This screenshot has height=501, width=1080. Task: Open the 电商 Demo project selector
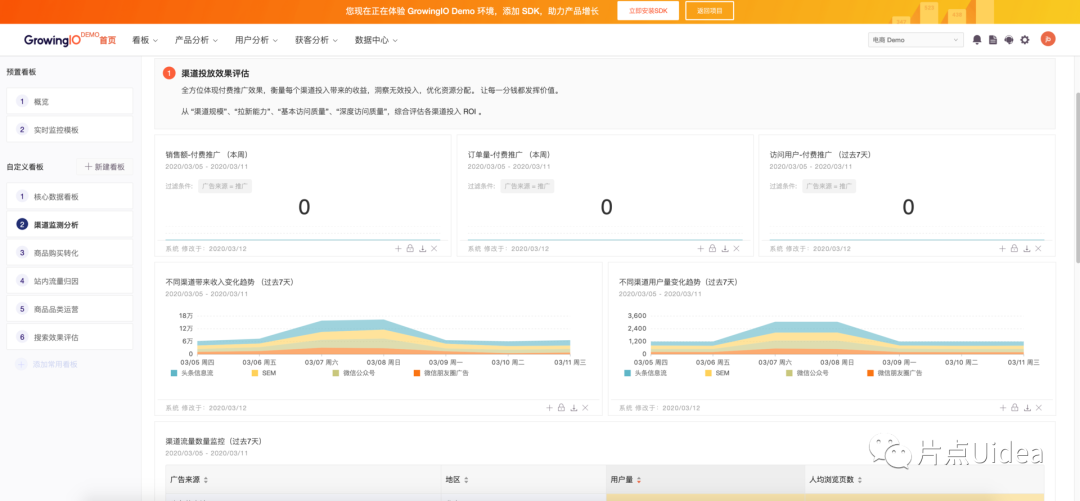click(915, 40)
